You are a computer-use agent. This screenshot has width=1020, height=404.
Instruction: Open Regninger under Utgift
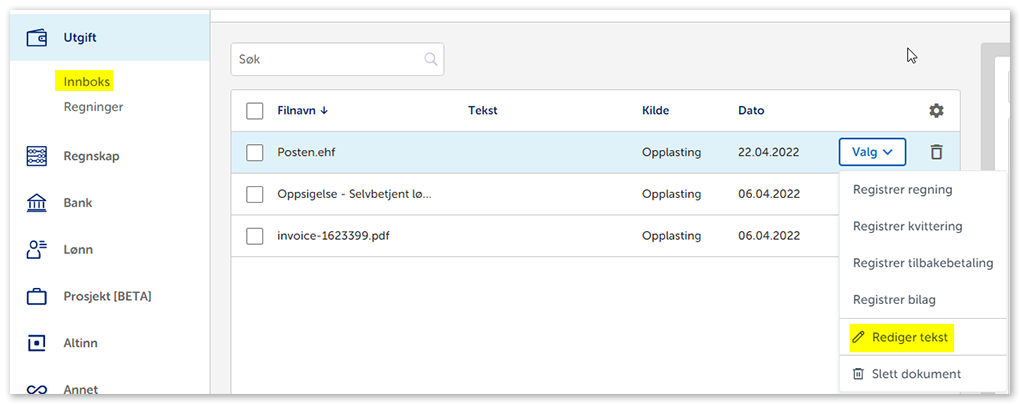[x=93, y=106]
